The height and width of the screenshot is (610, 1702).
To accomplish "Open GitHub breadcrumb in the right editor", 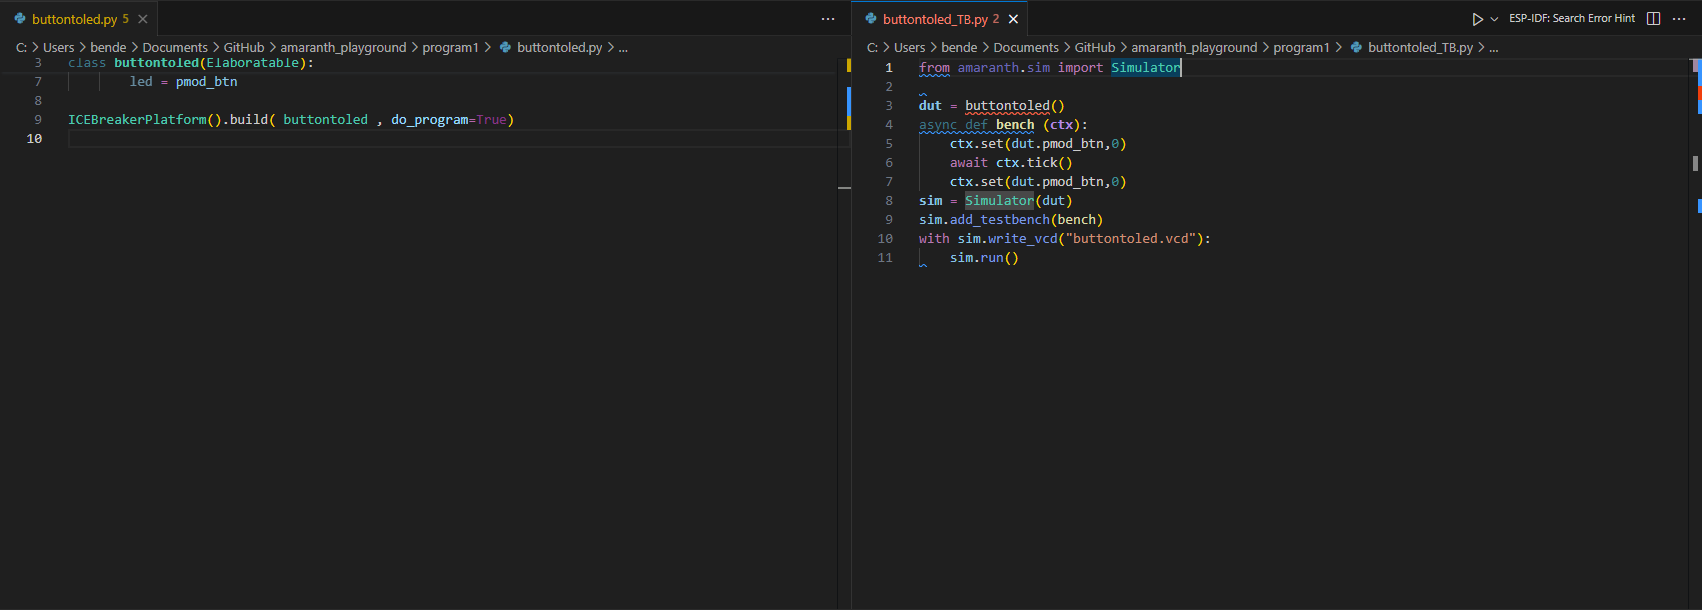I will [x=1094, y=47].
